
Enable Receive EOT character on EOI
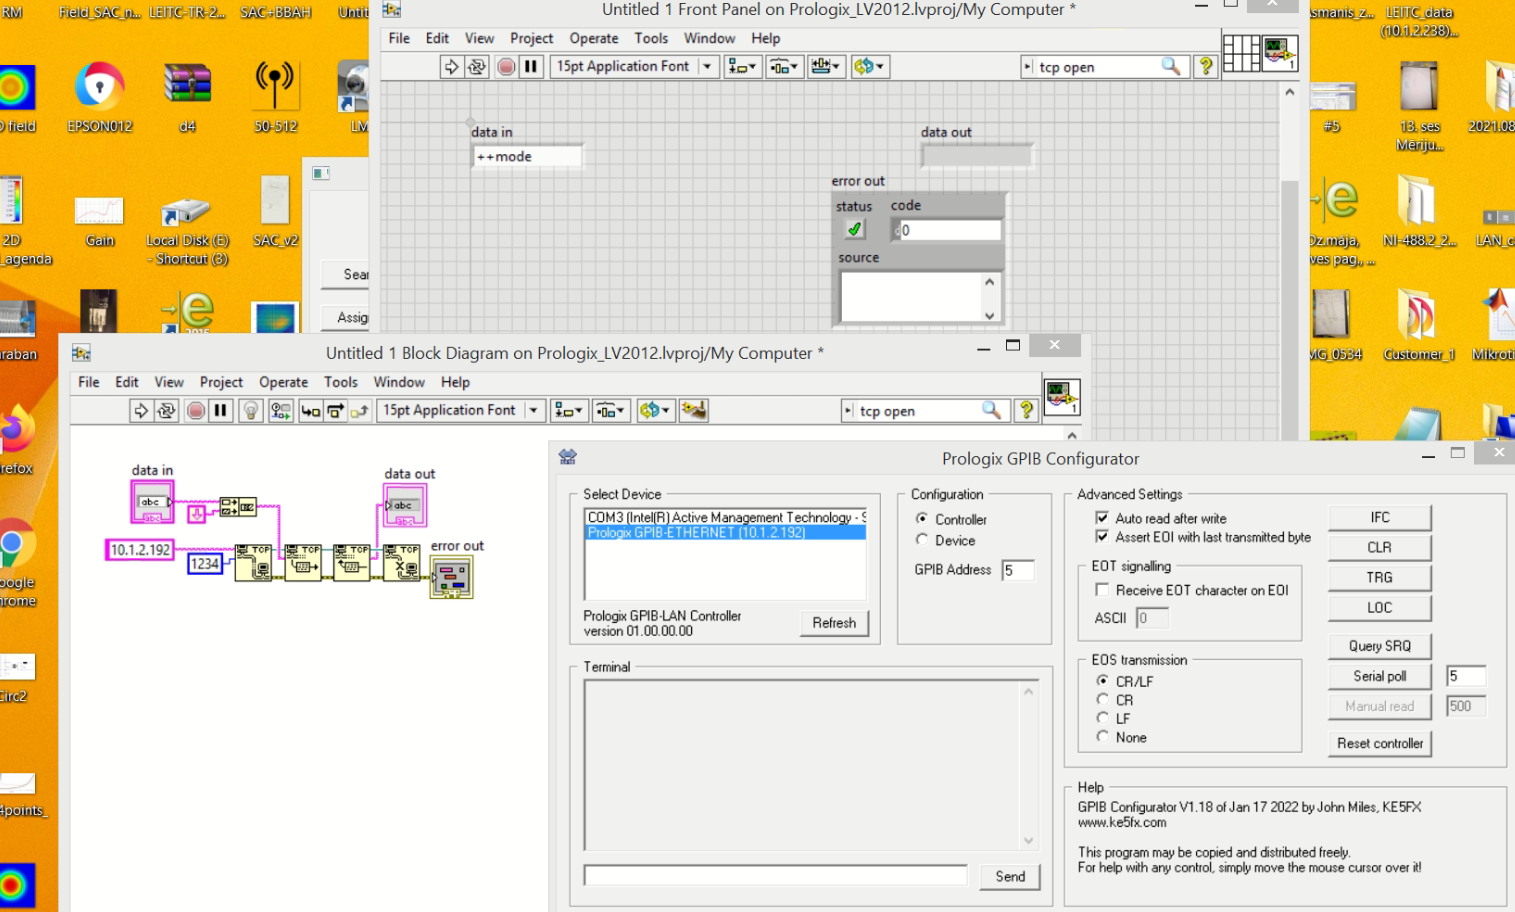[1102, 589]
